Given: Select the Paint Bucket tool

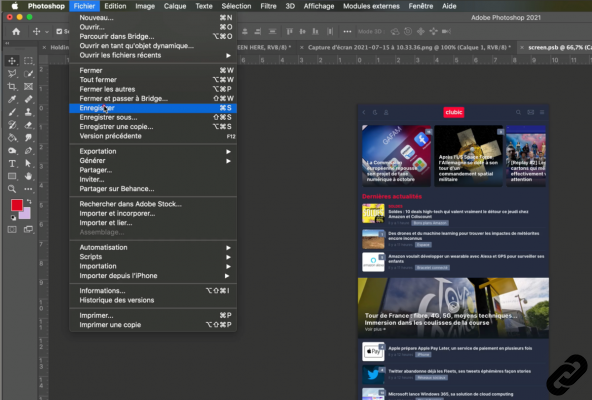Looking at the screenshot, I should (x=12, y=138).
